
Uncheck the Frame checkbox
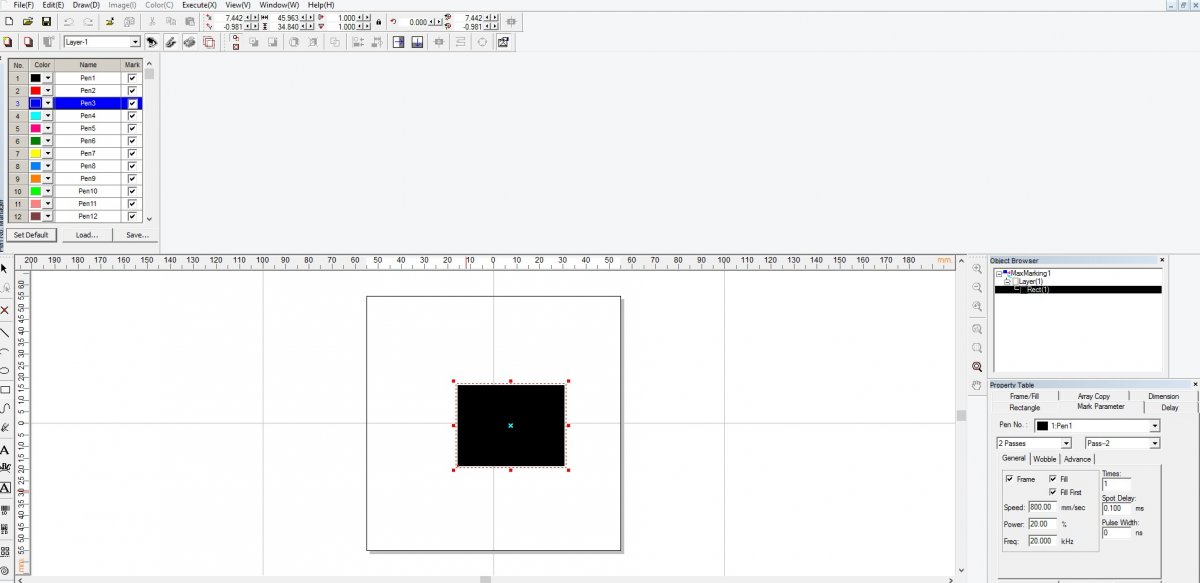(x=1009, y=479)
